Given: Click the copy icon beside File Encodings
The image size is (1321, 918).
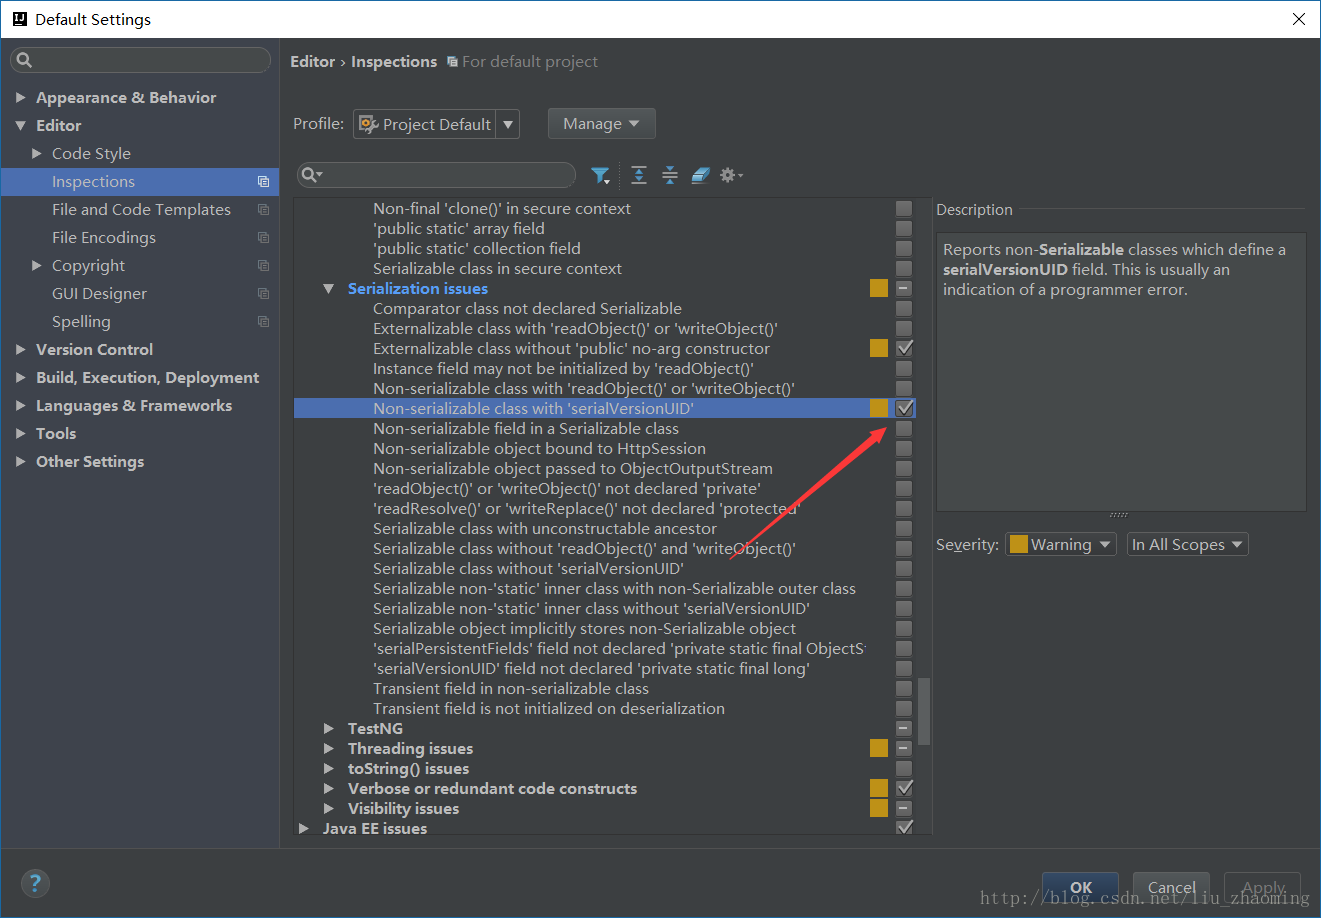Looking at the screenshot, I should coord(263,237).
